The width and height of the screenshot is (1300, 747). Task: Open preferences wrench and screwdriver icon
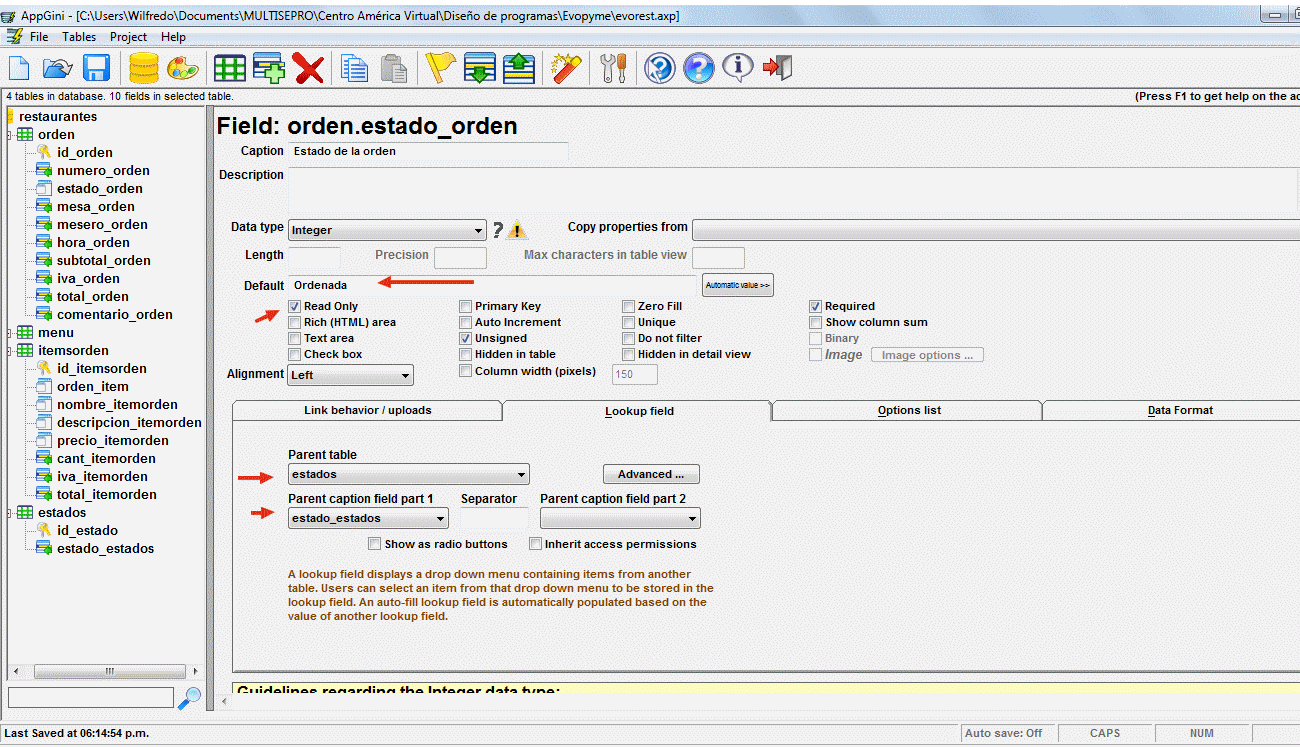click(x=614, y=68)
